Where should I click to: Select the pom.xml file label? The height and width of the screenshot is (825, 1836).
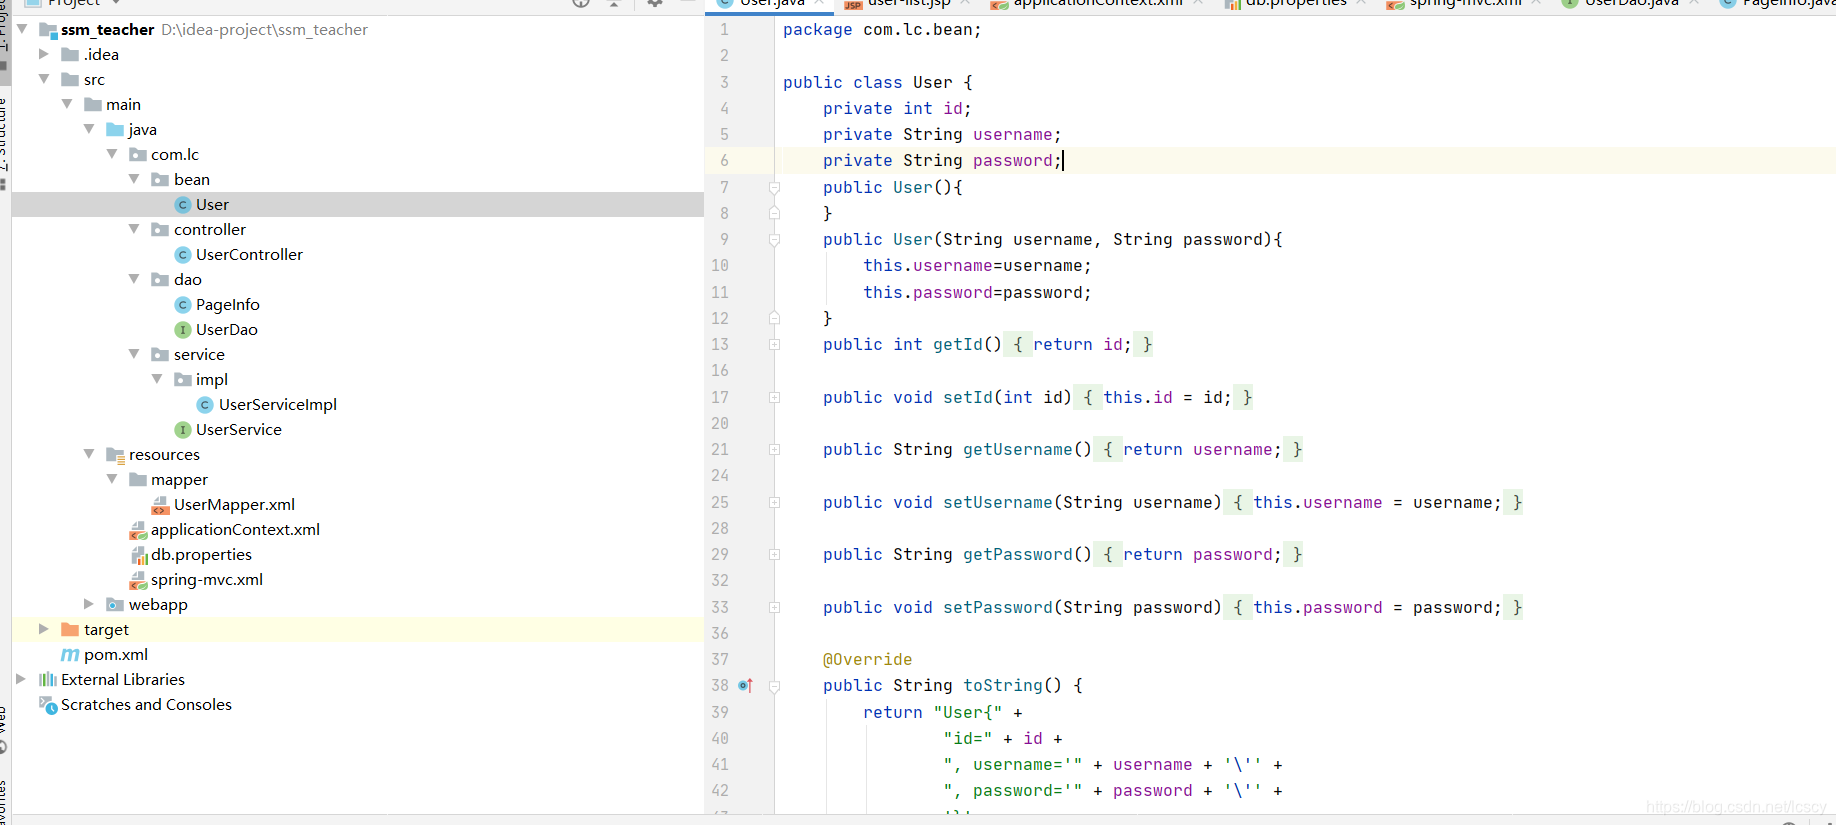tap(116, 655)
